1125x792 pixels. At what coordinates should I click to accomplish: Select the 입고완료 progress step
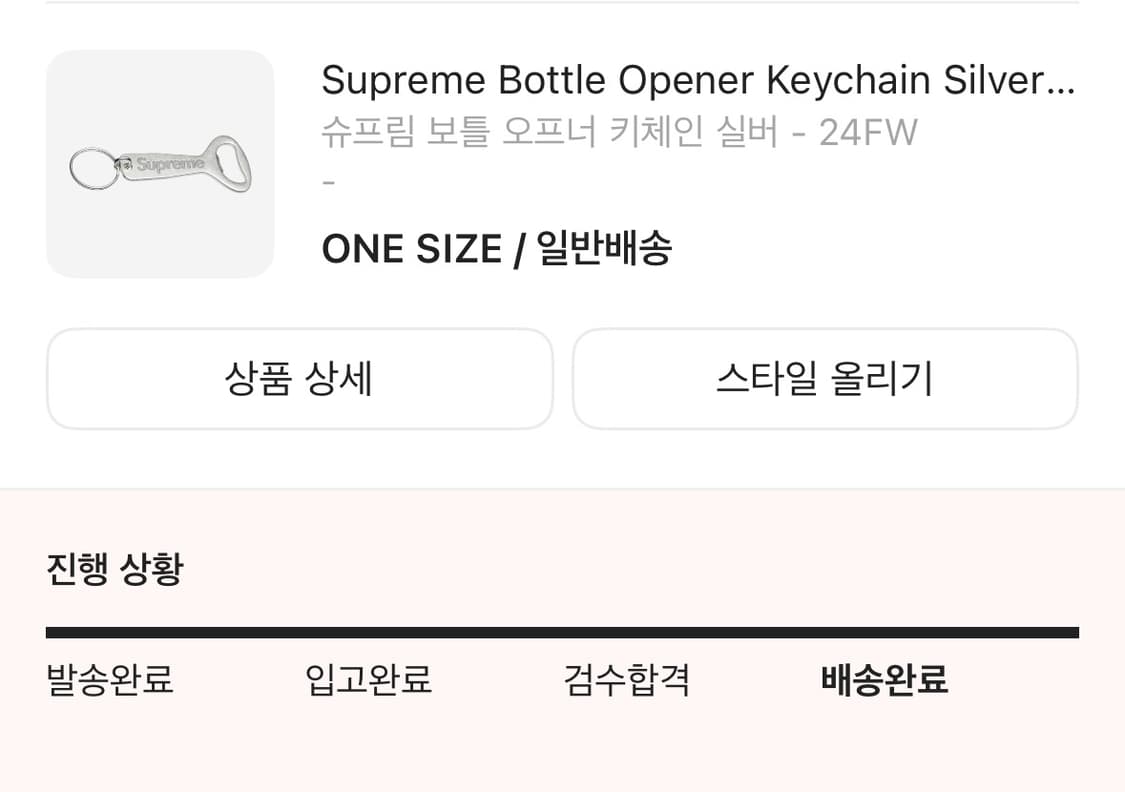click(368, 680)
